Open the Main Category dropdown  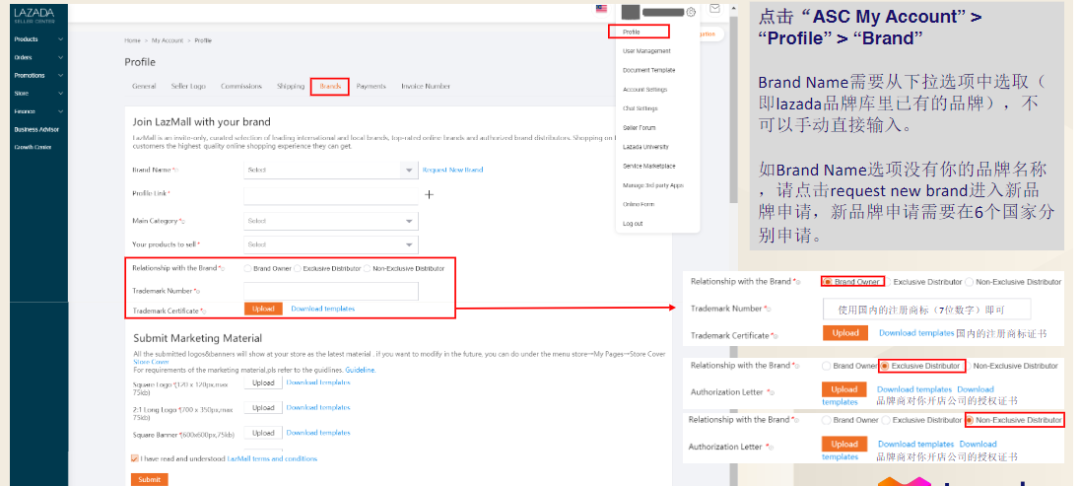pos(331,221)
